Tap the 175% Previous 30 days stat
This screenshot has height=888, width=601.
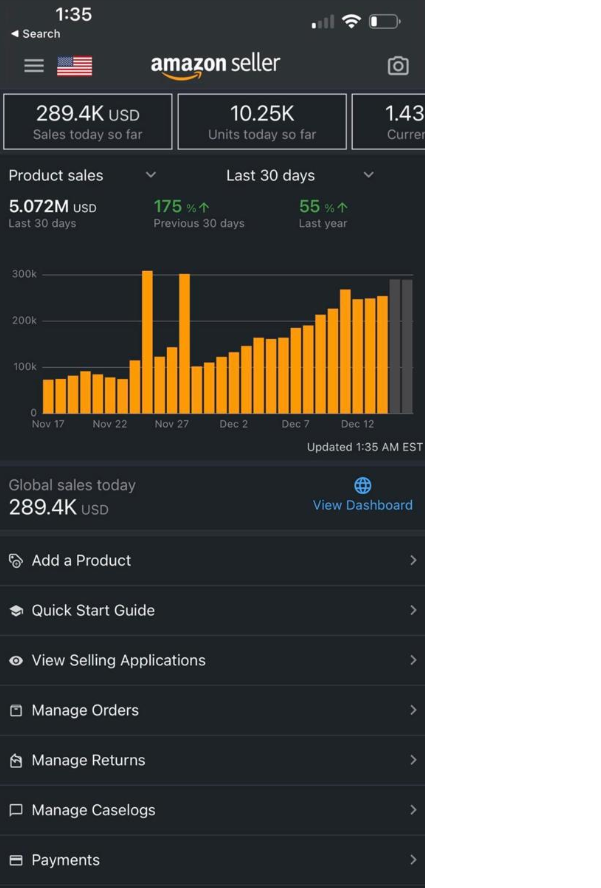point(199,214)
